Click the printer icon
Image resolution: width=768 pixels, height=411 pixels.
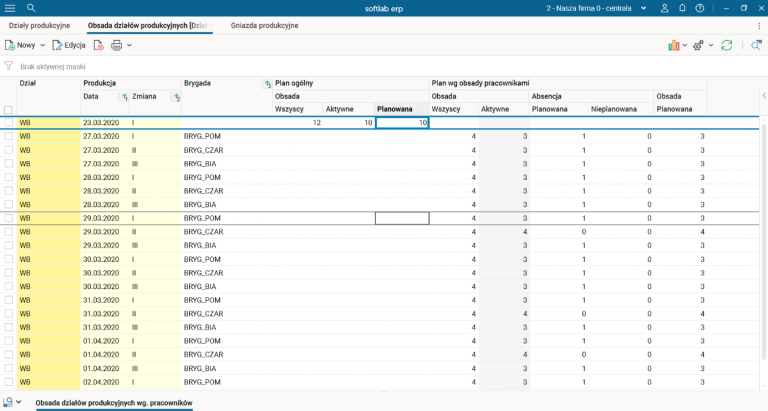(x=116, y=45)
